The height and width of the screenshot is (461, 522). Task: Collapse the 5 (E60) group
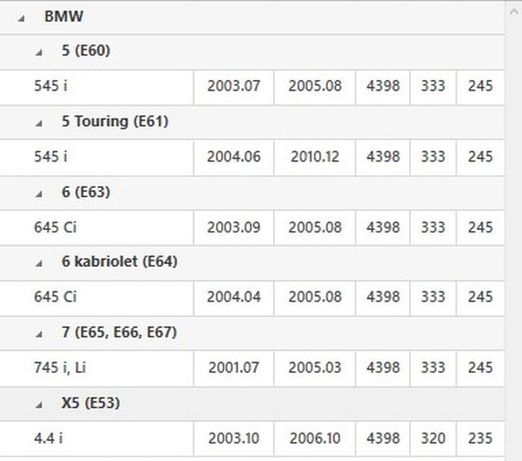point(39,52)
